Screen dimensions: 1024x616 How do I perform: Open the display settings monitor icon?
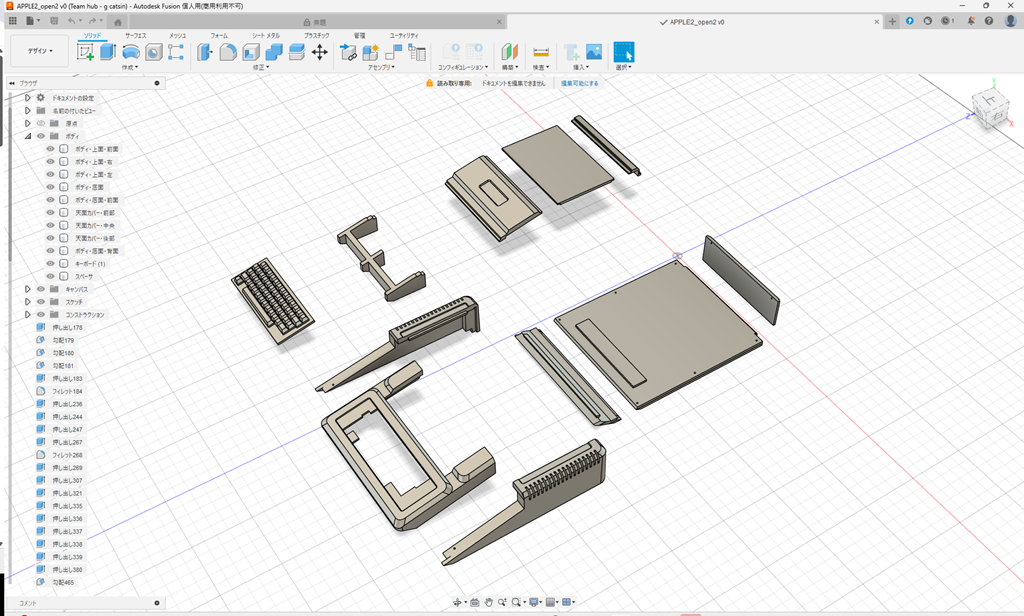534,602
